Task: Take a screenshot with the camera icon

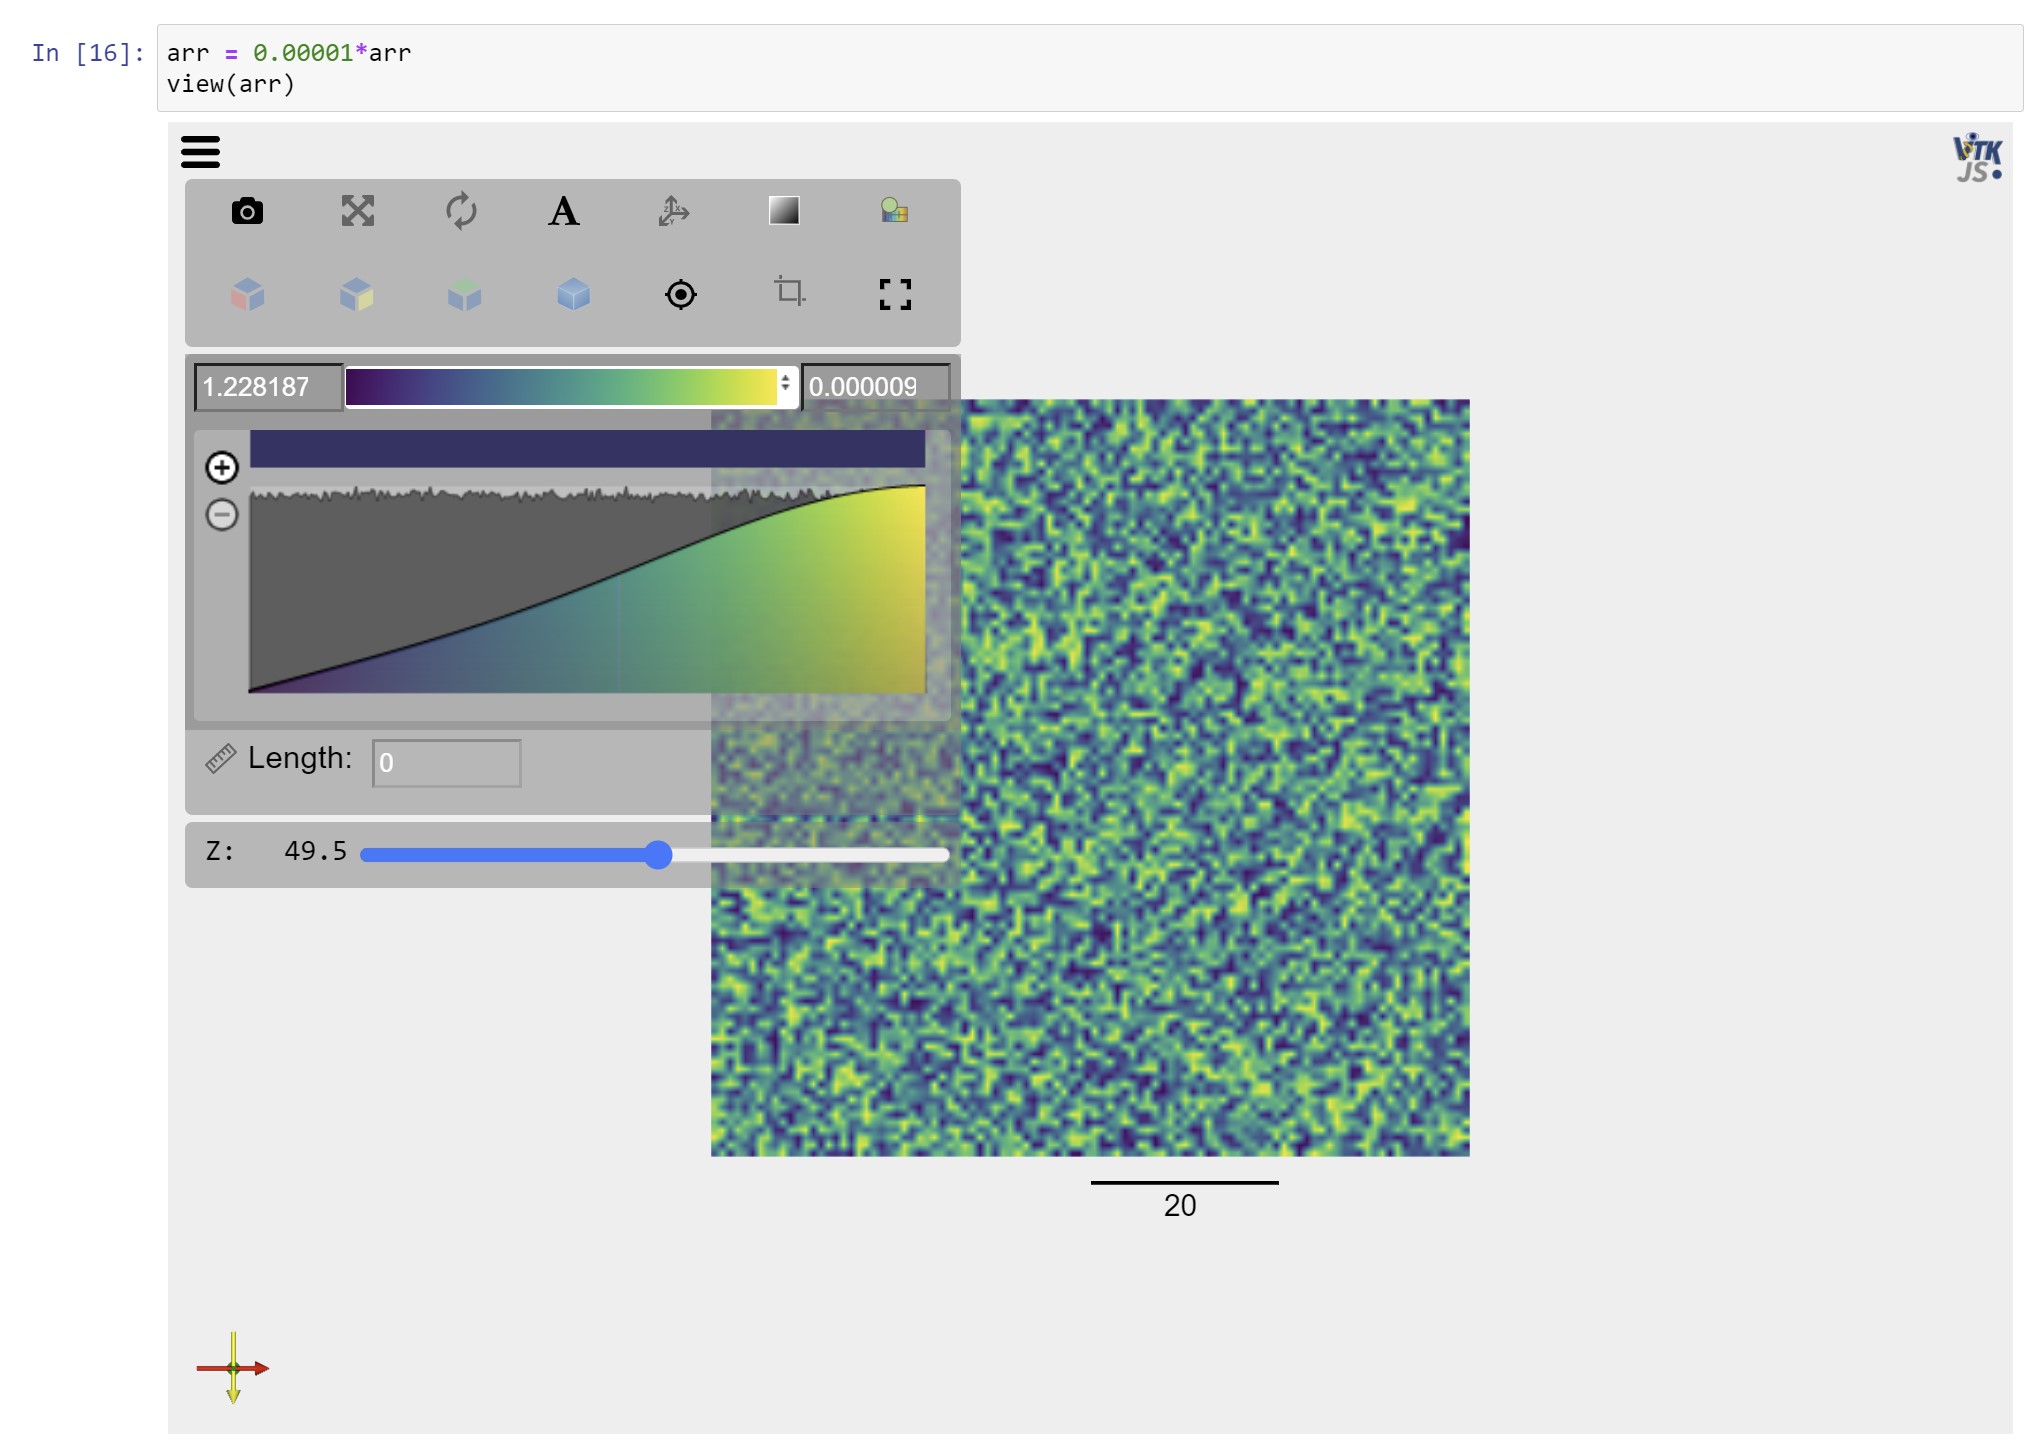Action: click(x=248, y=211)
